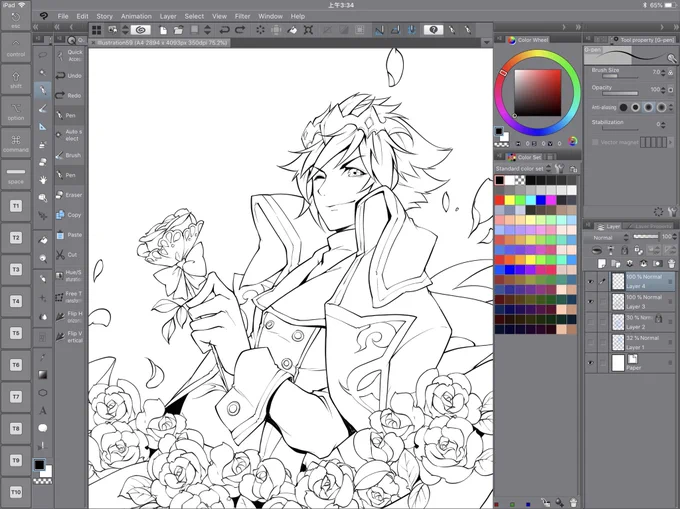Select the Text tool (A icon)
Viewport: 680px width, 509px height.
(x=42, y=410)
